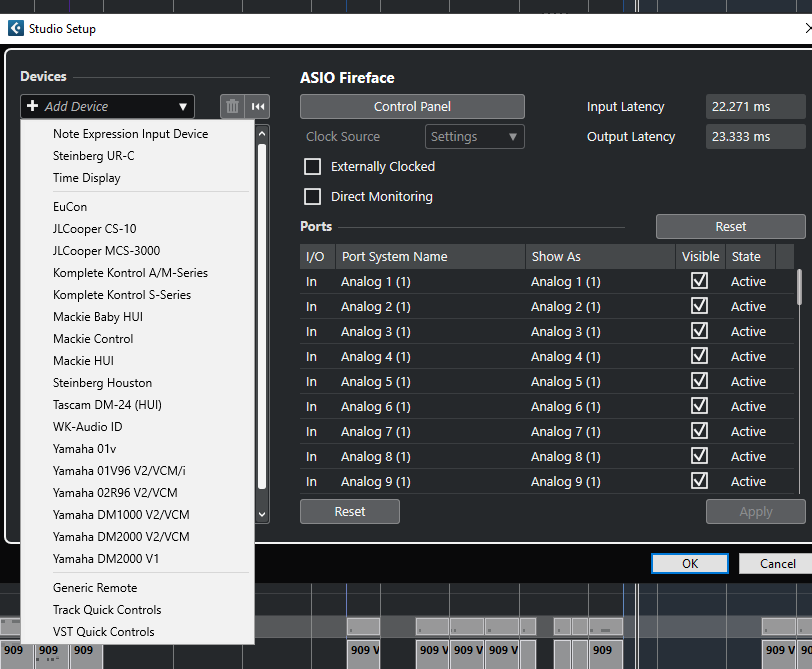This screenshot has width=812, height=669.
Task: Uncheck Visible for Analog 3 (1)
Action: (699, 331)
